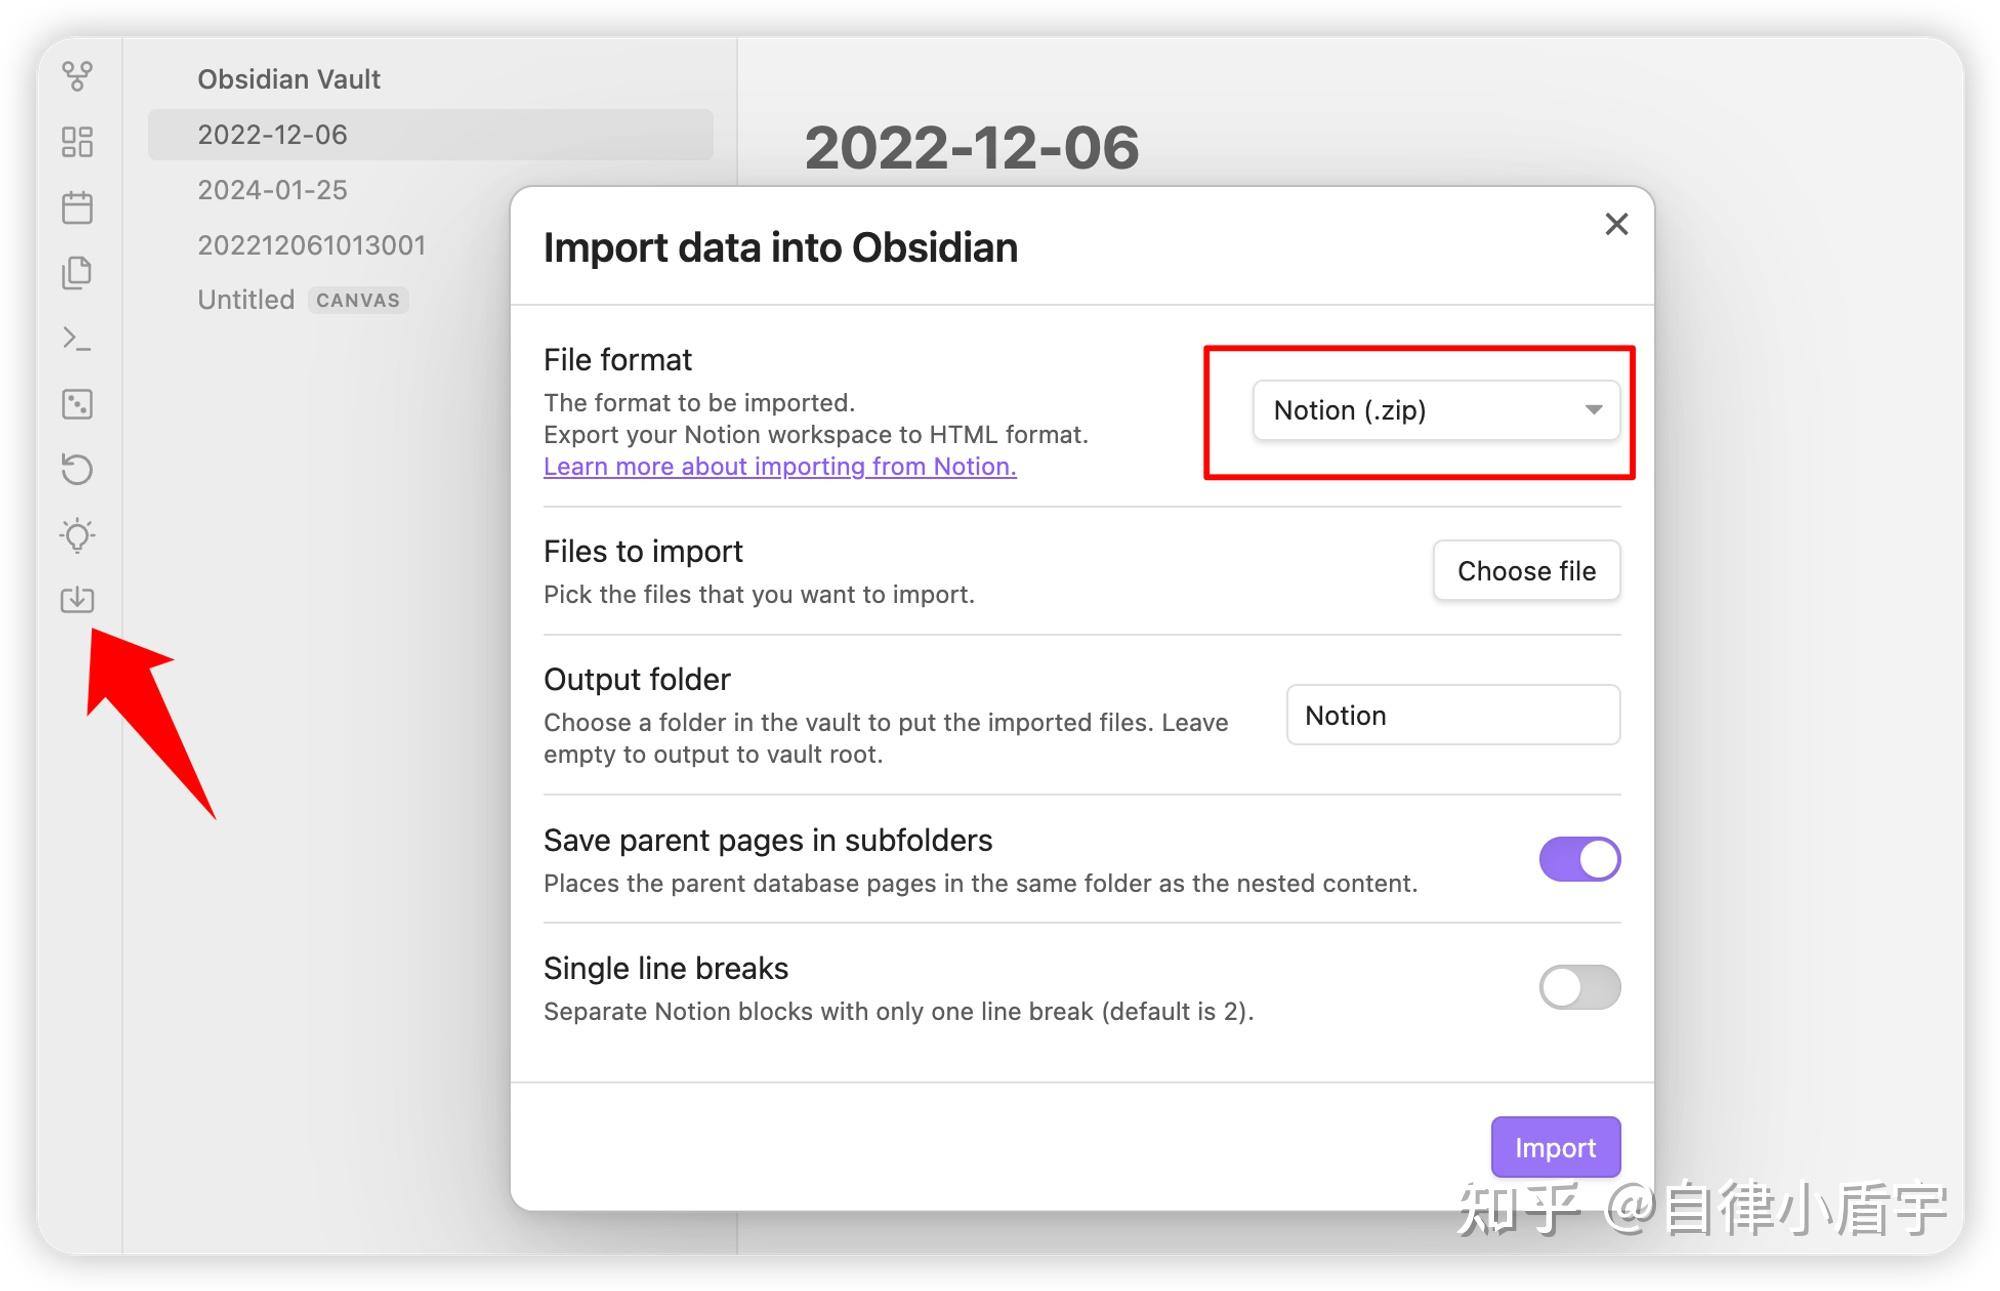This screenshot has width=2000, height=1291.
Task: Click the canvas grid icon in ribbon
Action: 77,142
